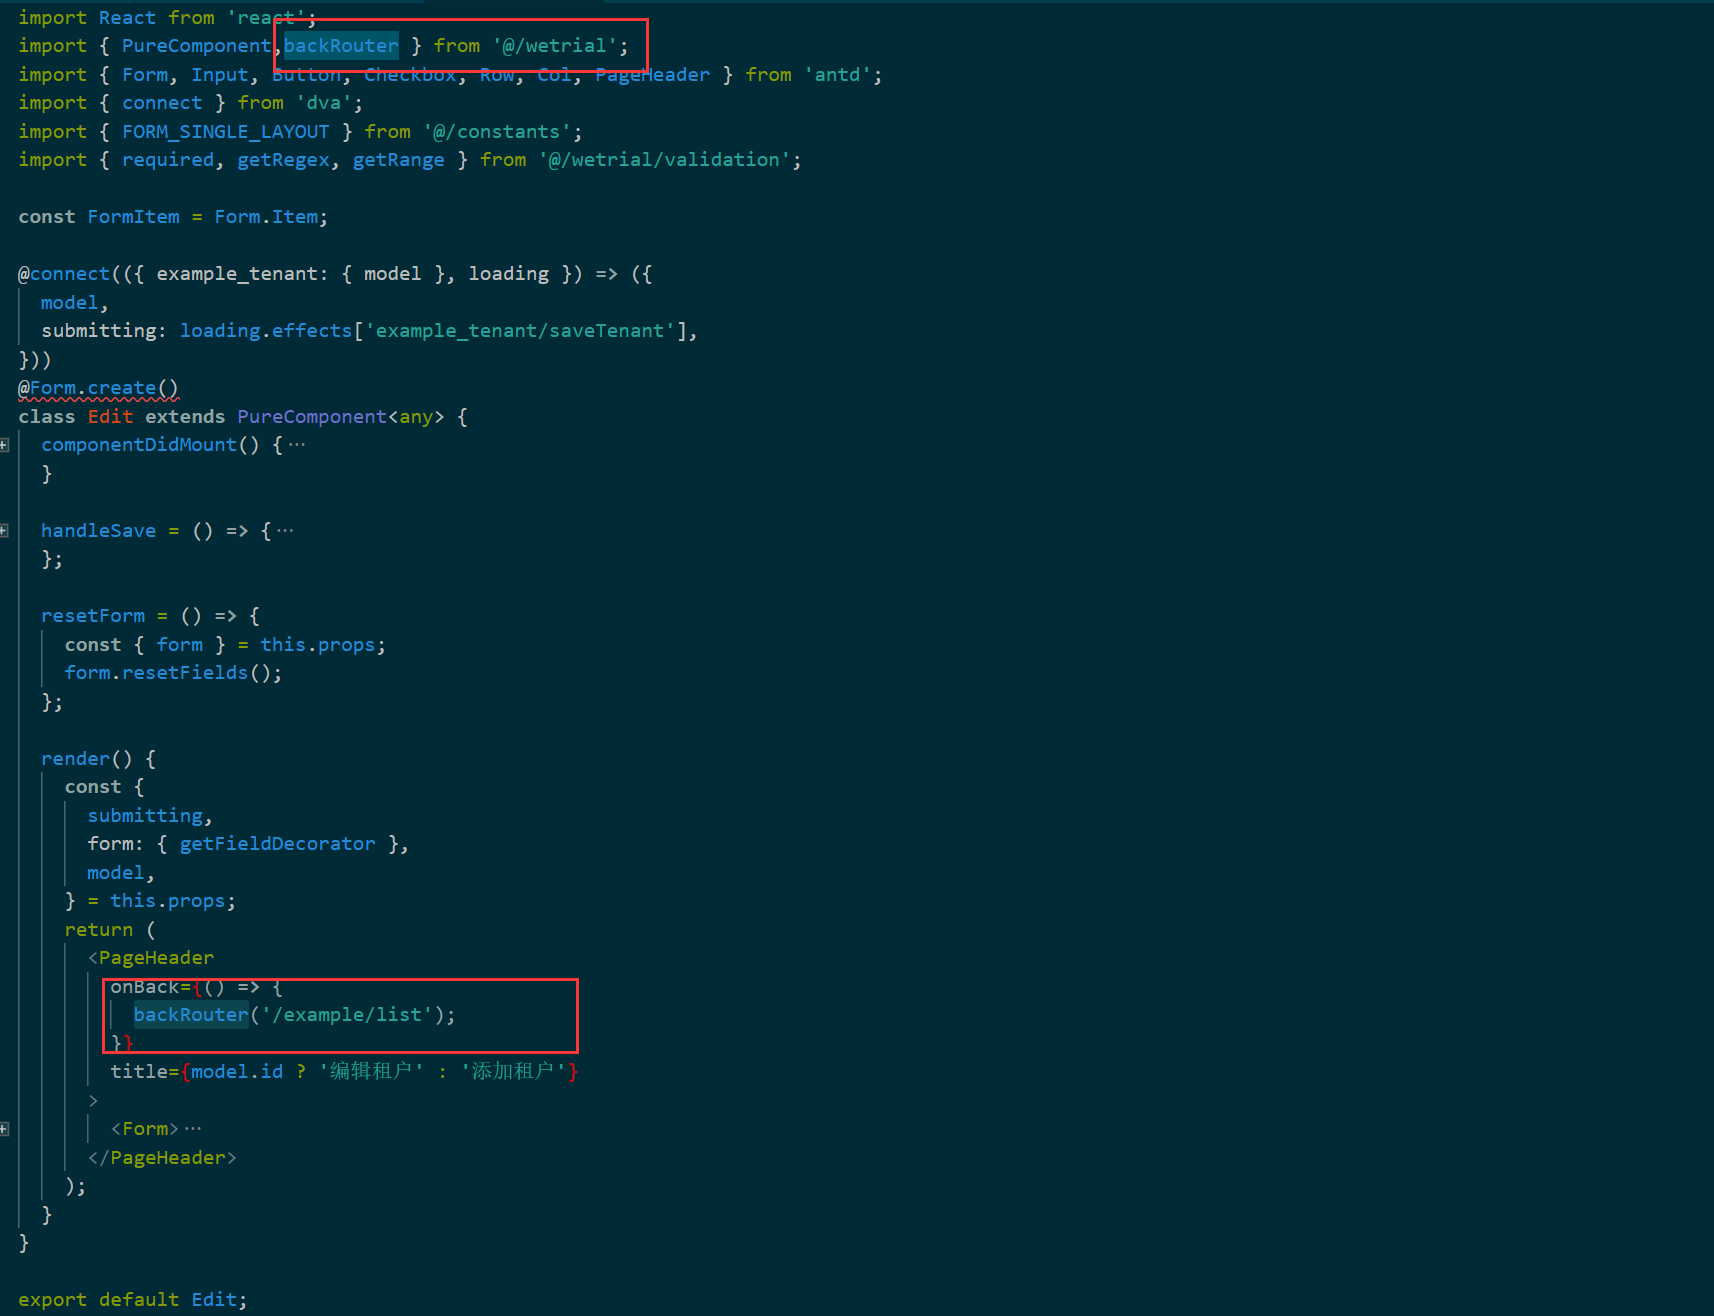Click the loading.effects expression

[266, 331]
